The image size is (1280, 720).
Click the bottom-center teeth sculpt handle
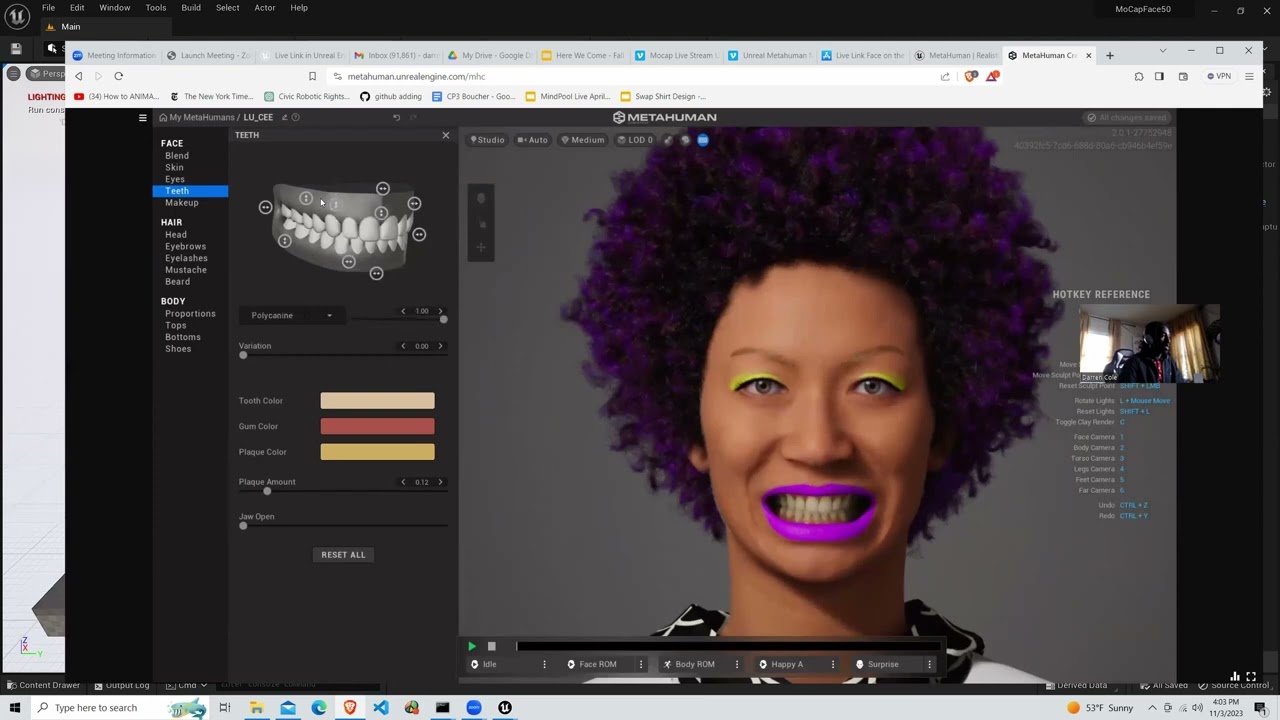(x=348, y=262)
